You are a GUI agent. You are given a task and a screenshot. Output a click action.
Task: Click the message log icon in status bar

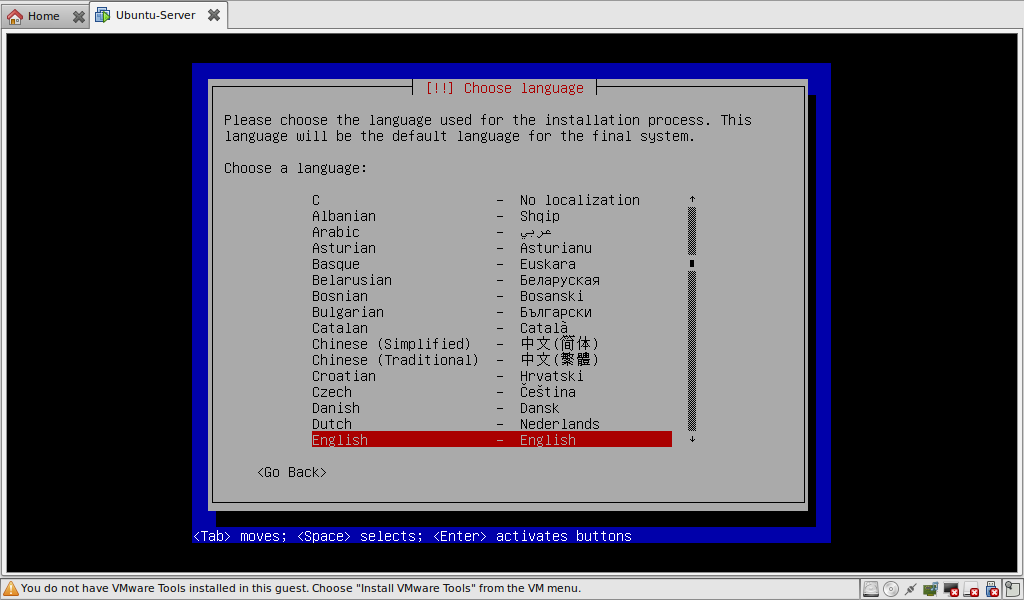pos(1012,589)
